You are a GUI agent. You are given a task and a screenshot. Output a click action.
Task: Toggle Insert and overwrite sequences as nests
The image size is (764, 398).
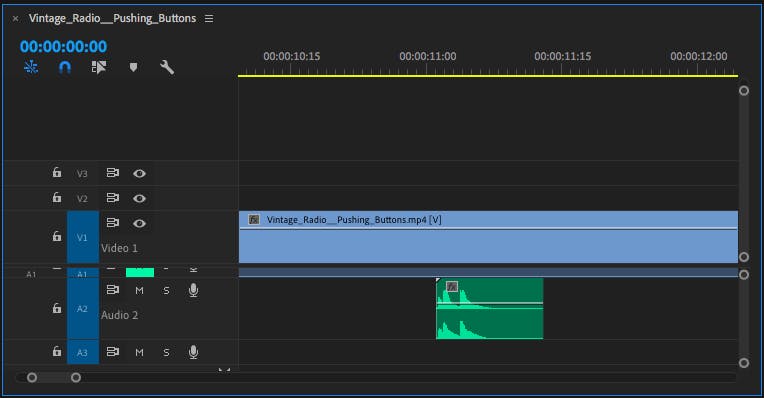(x=31, y=67)
